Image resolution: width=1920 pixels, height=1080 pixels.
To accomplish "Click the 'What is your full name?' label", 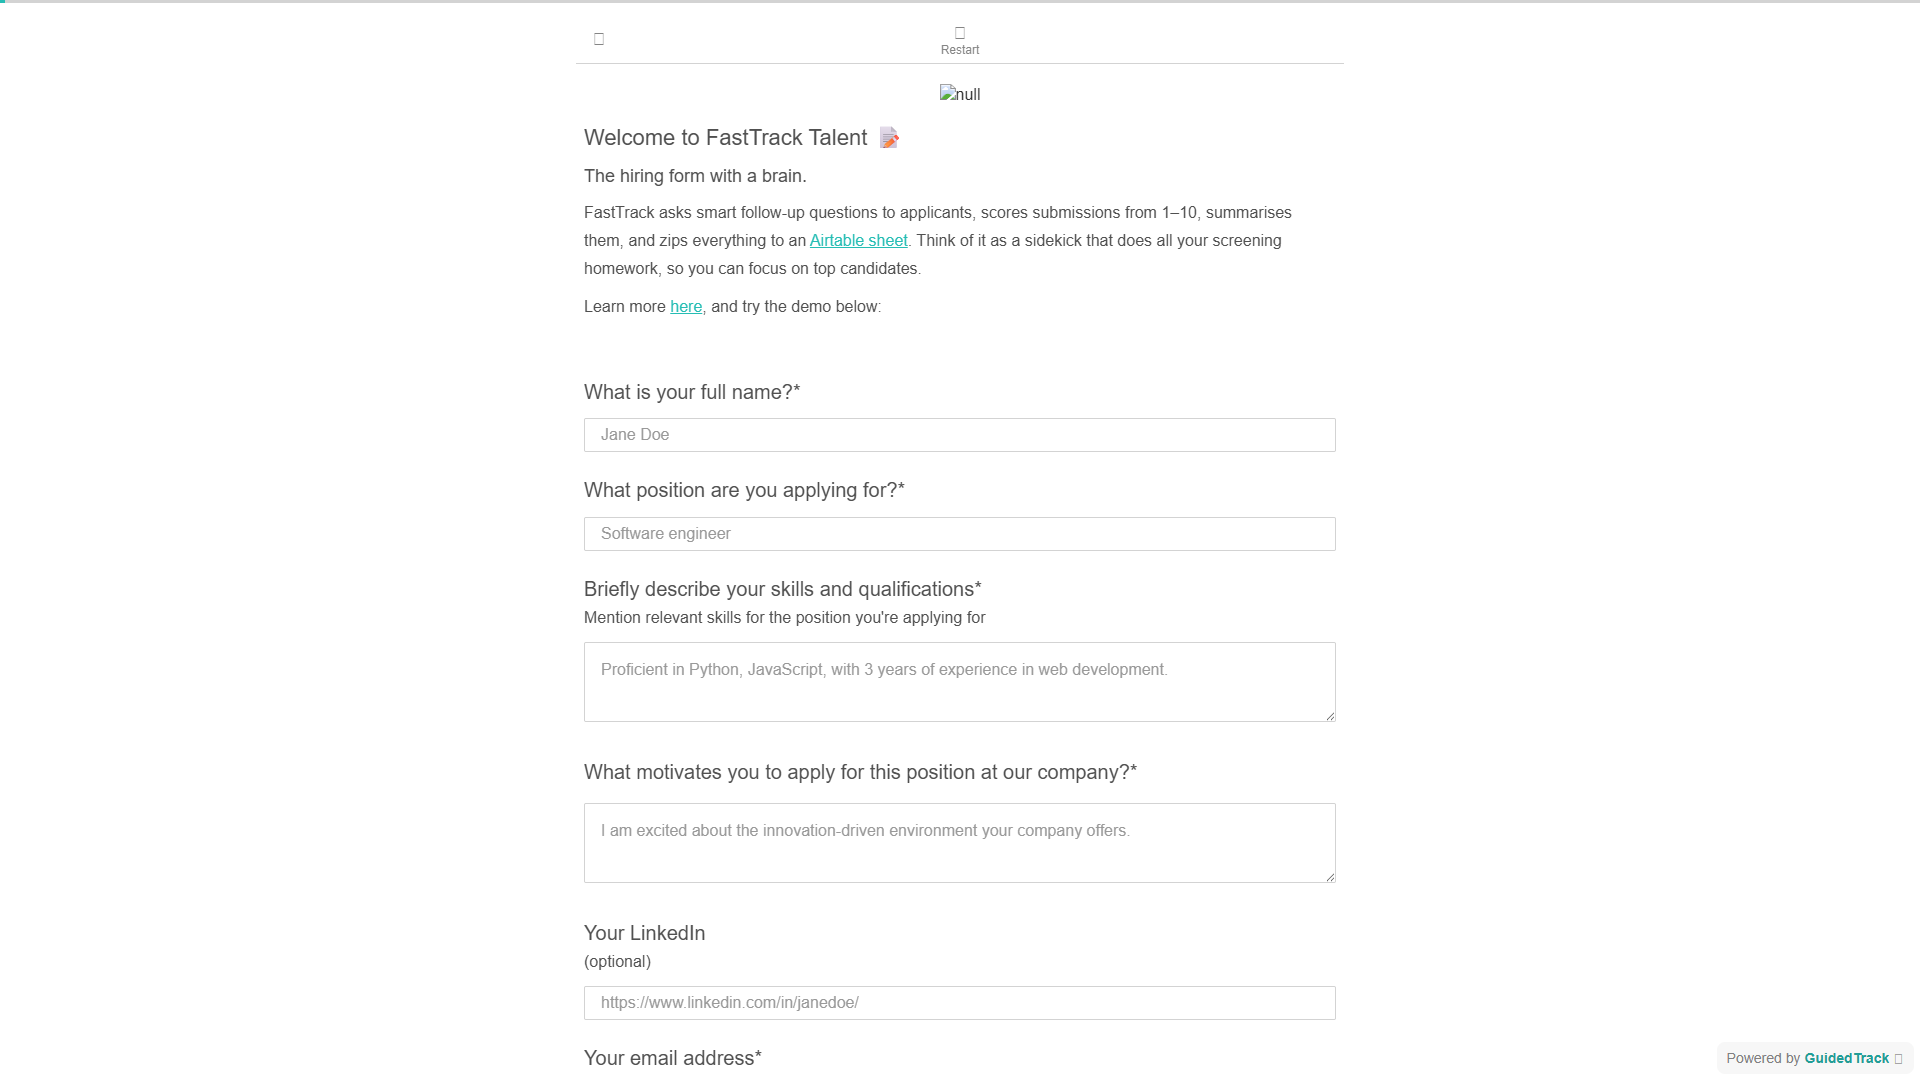I will tap(692, 392).
